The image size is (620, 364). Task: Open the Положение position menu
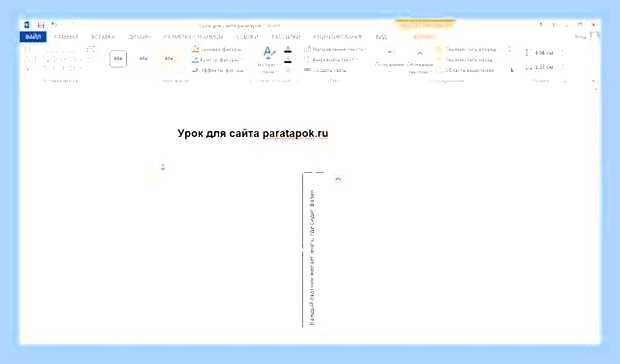pyautogui.click(x=389, y=59)
